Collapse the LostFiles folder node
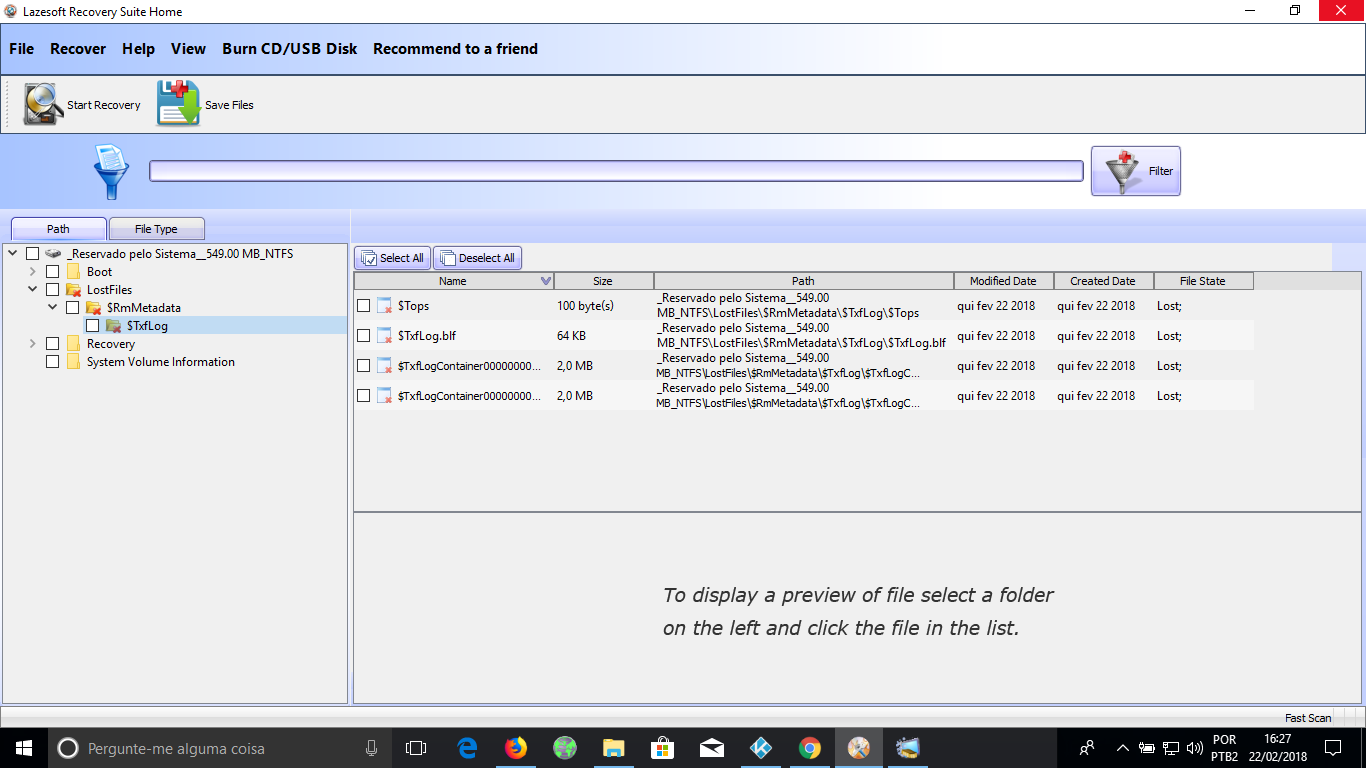 [33, 290]
